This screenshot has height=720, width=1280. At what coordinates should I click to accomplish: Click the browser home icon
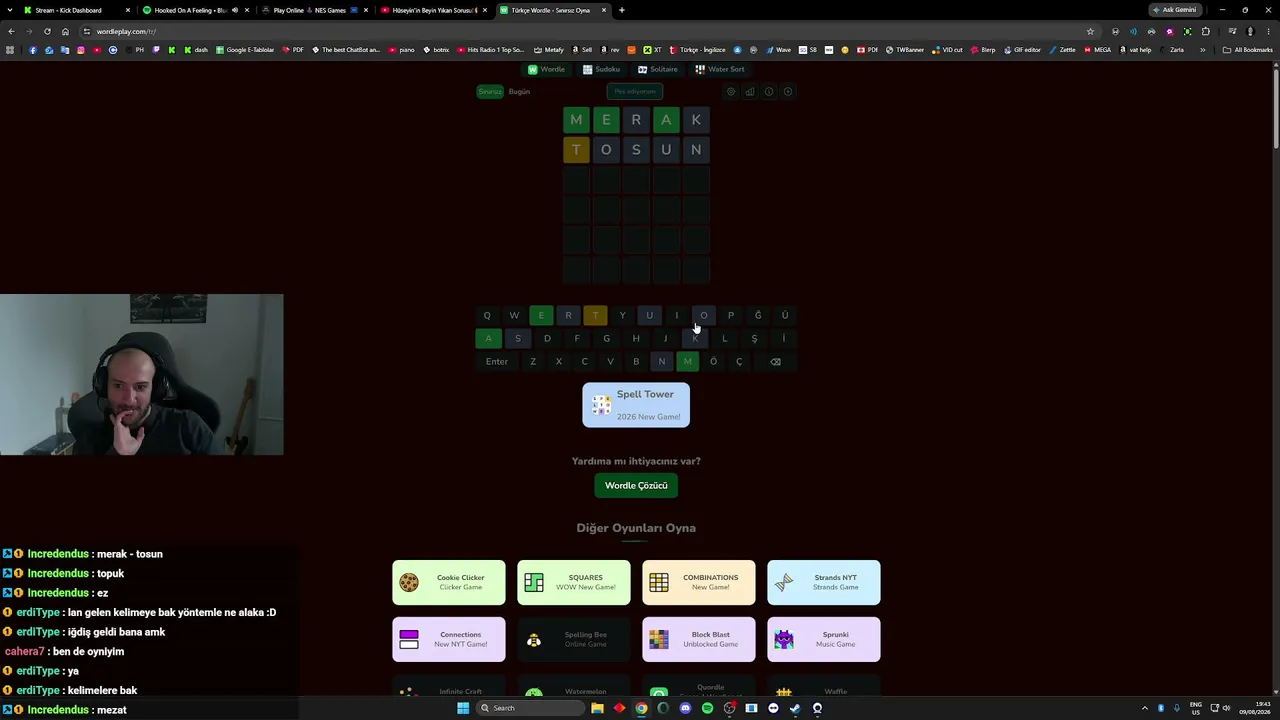coord(65,31)
